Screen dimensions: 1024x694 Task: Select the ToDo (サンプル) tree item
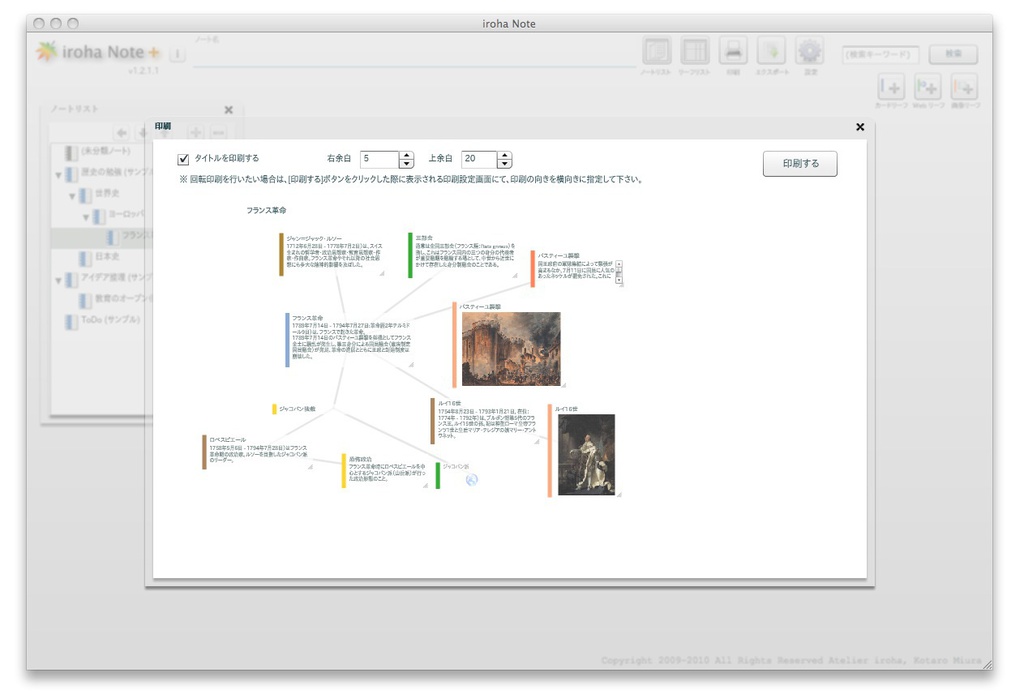pyautogui.click(x=103, y=320)
